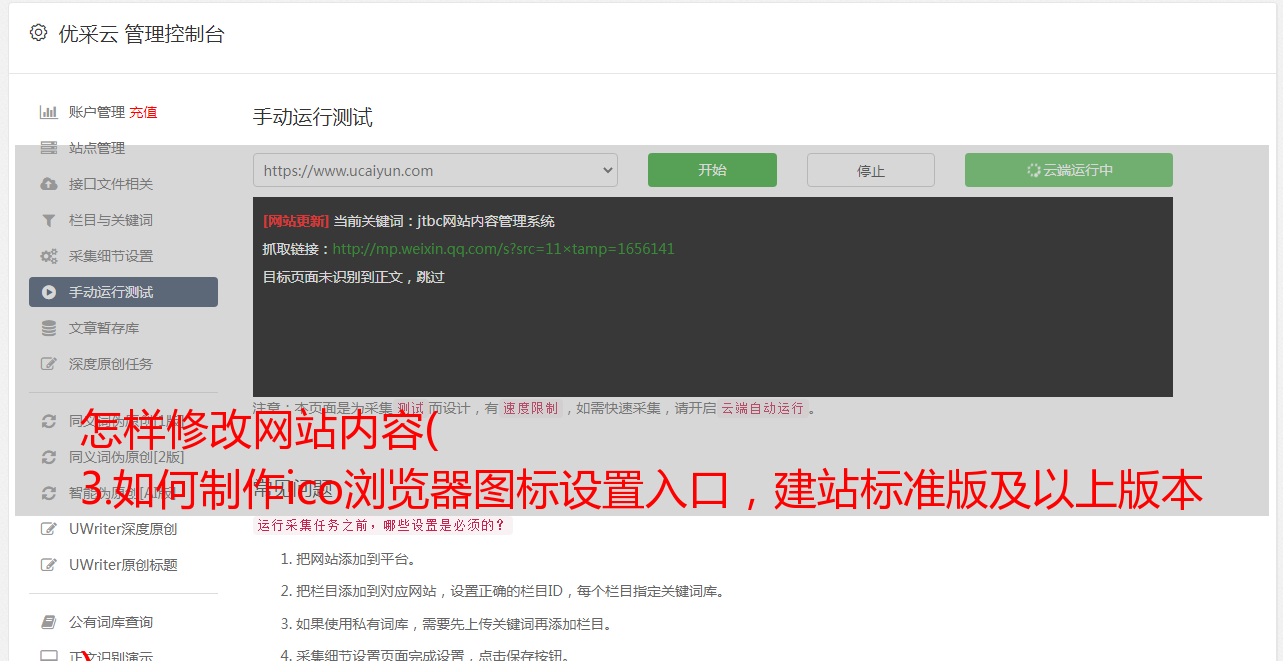Open the mp.weixin.qq.com link in the log
The height and width of the screenshot is (661, 1283).
pyautogui.click(x=503, y=249)
